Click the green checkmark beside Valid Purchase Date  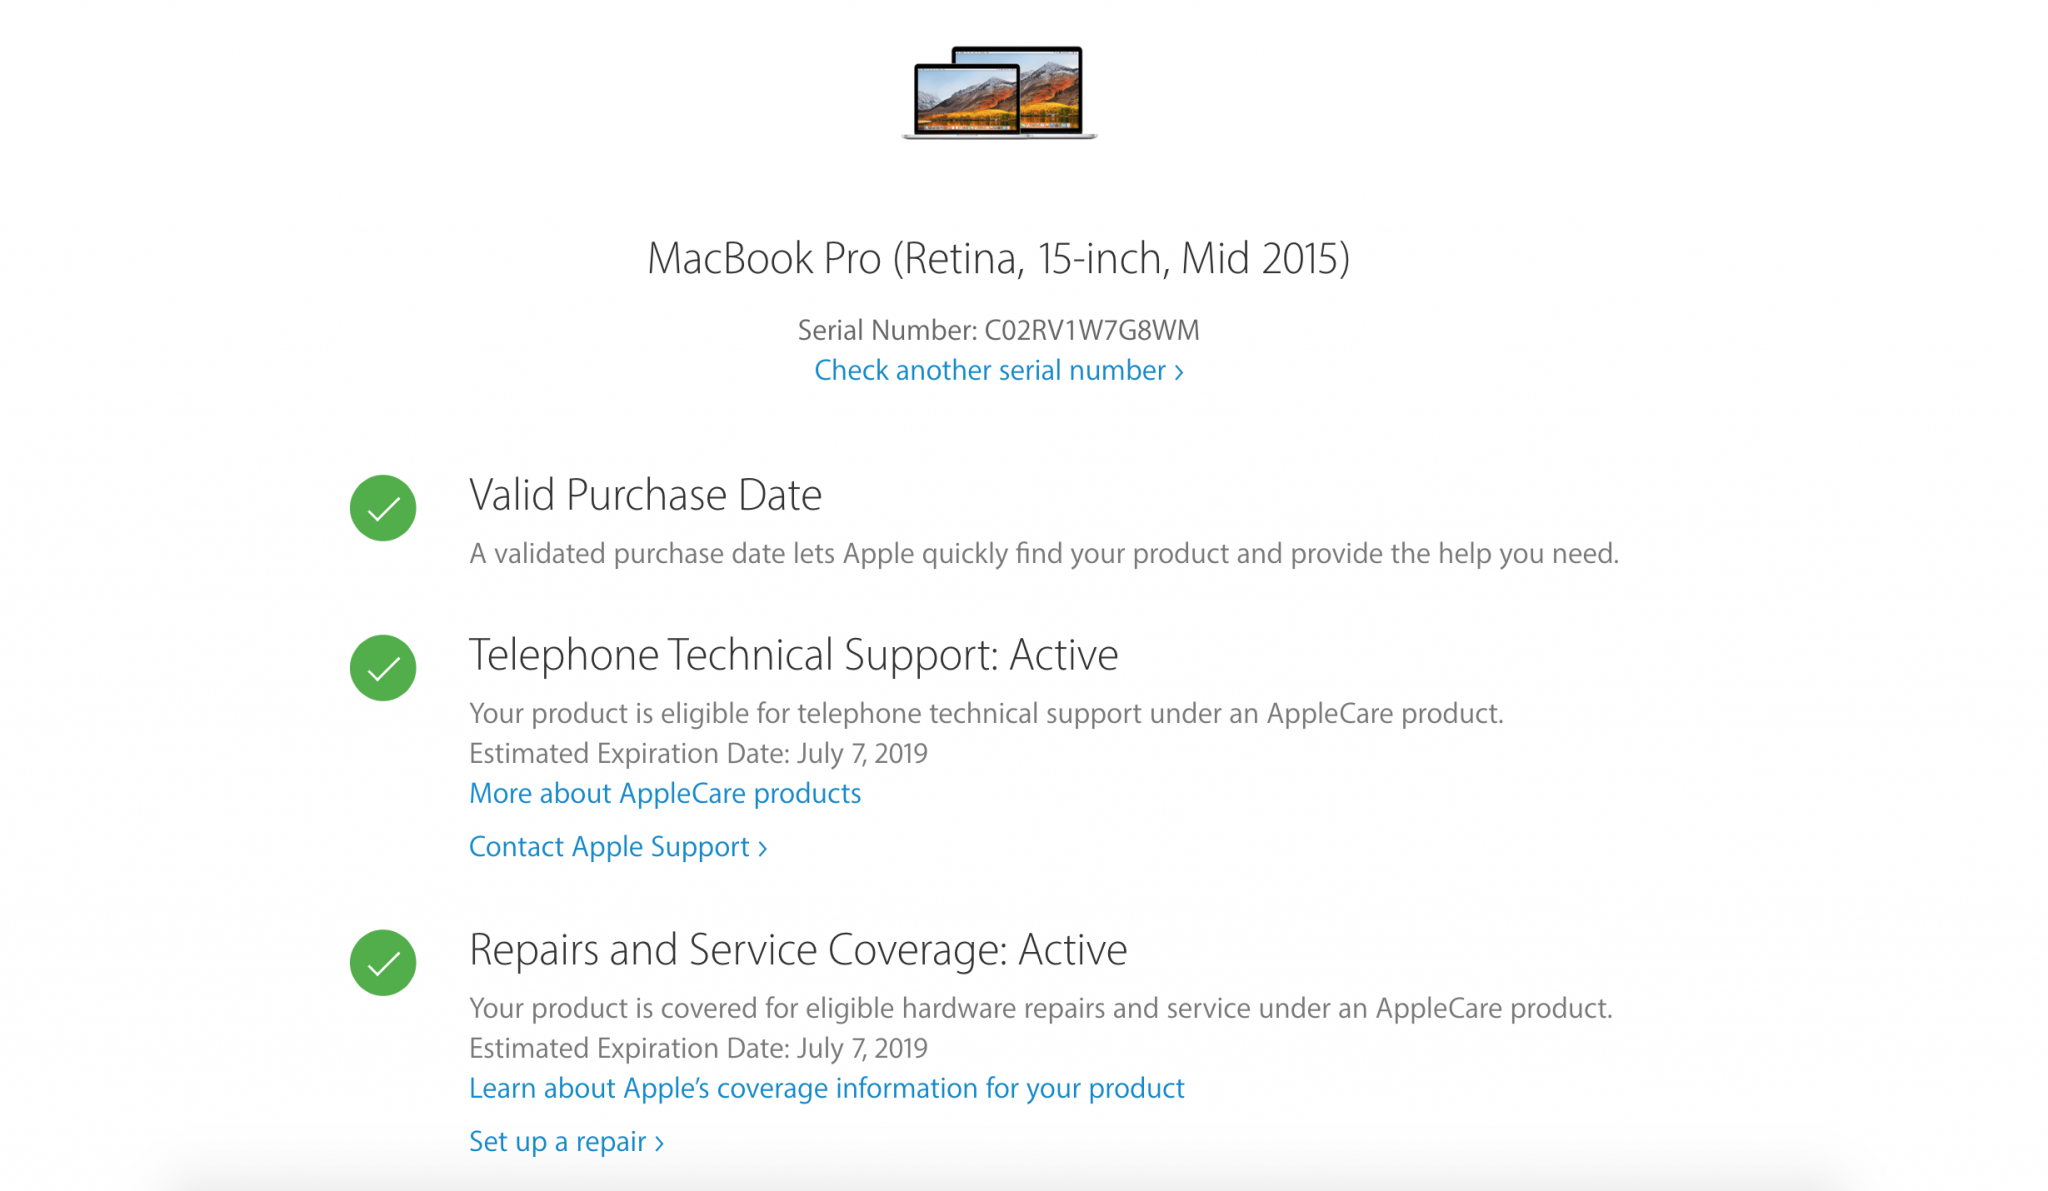click(x=383, y=508)
